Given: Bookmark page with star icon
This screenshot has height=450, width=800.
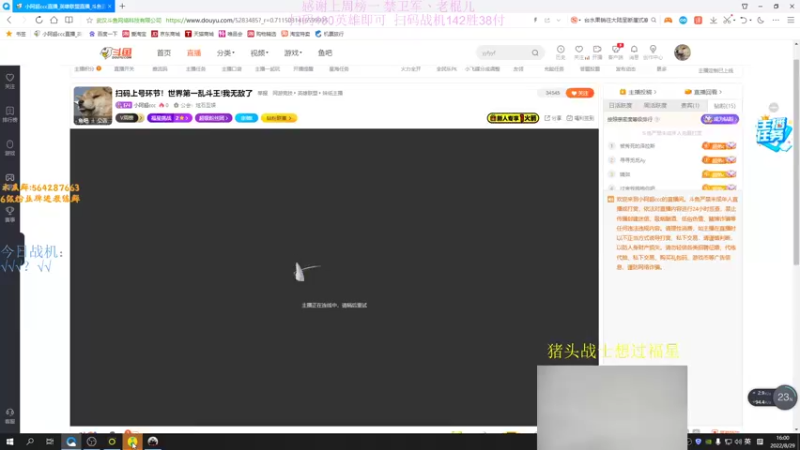Looking at the screenshot, I should pos(89,20).
